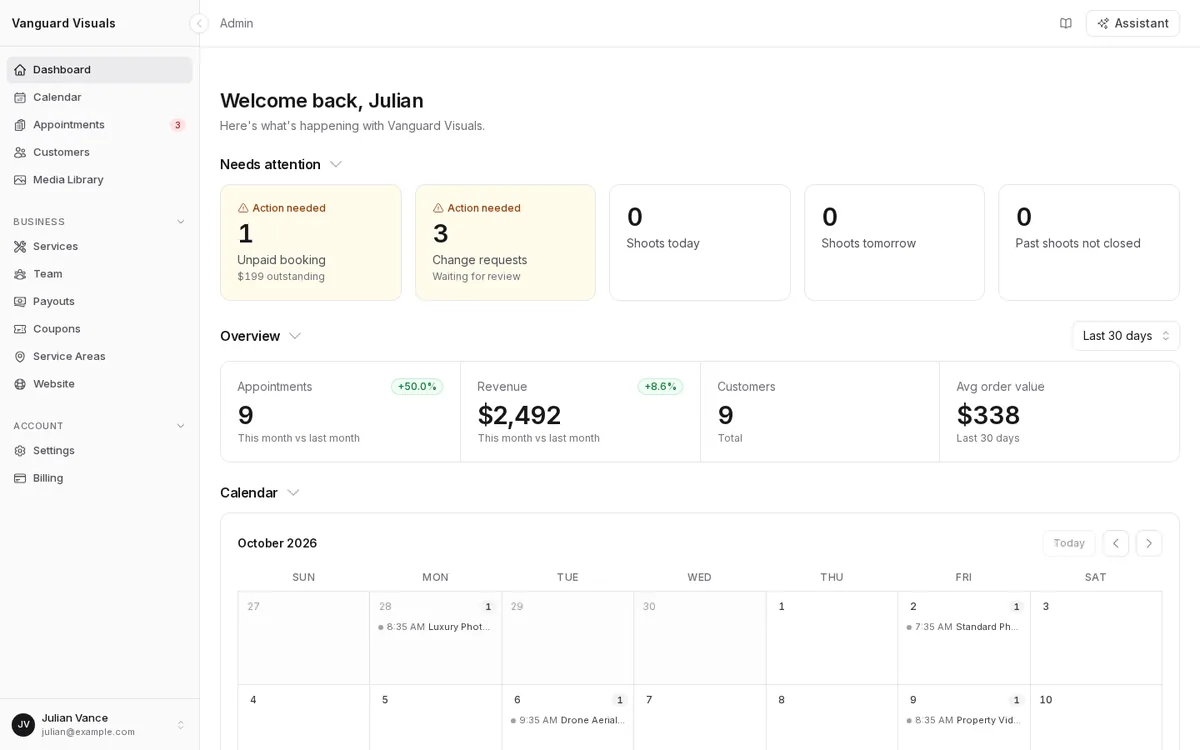
Task: Open the Last 30 days dropdown
Action: (x=1126, y=336)
